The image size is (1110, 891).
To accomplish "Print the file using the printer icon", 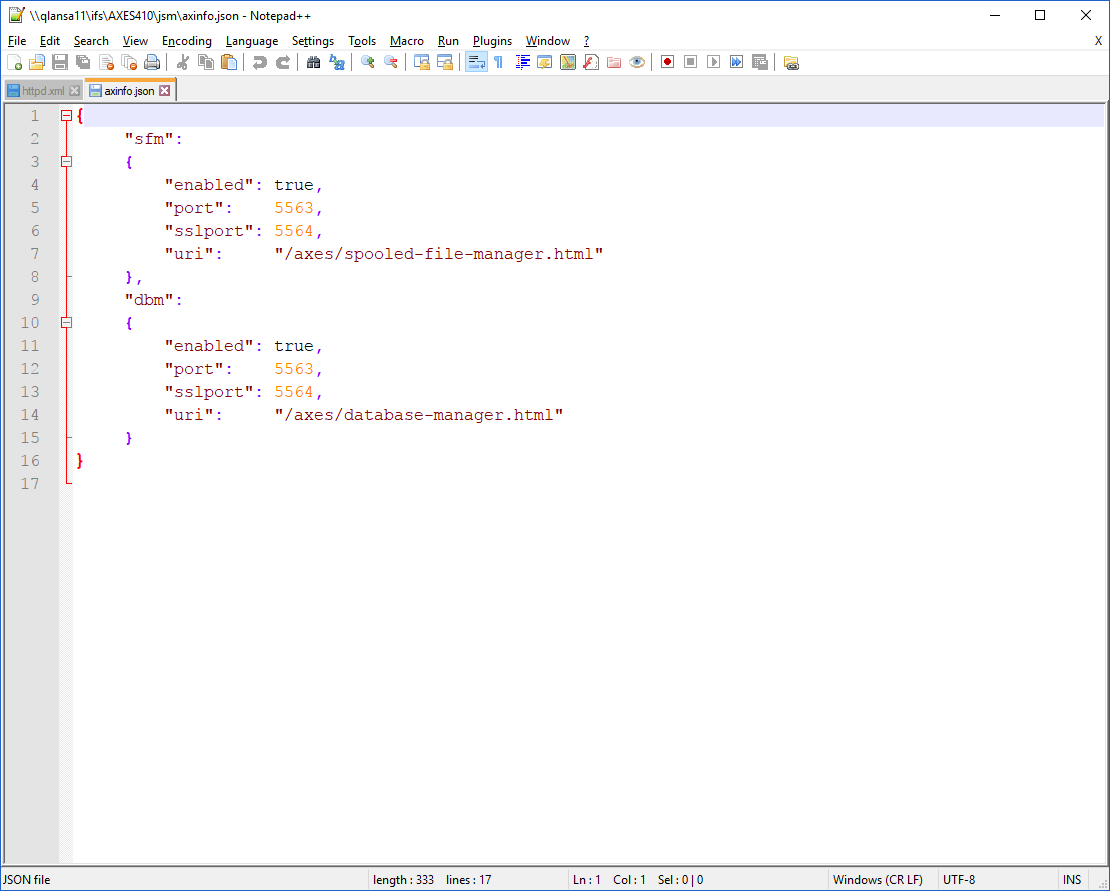I will click(151, 61).
